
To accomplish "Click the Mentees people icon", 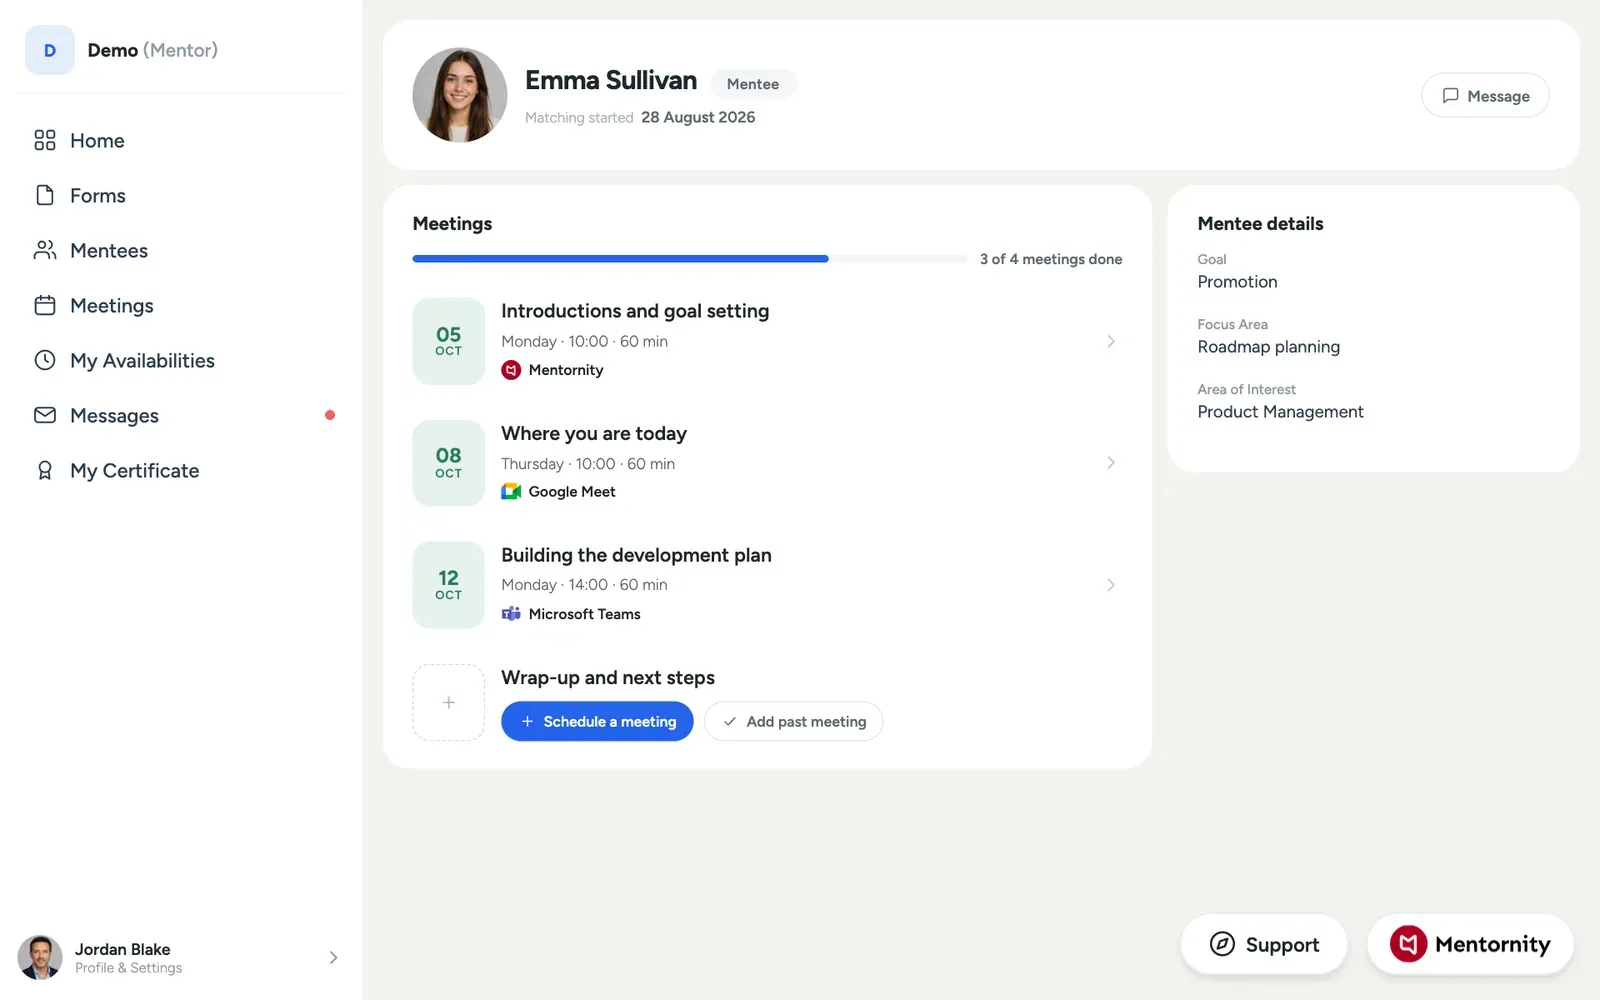I will click(45, 250).
